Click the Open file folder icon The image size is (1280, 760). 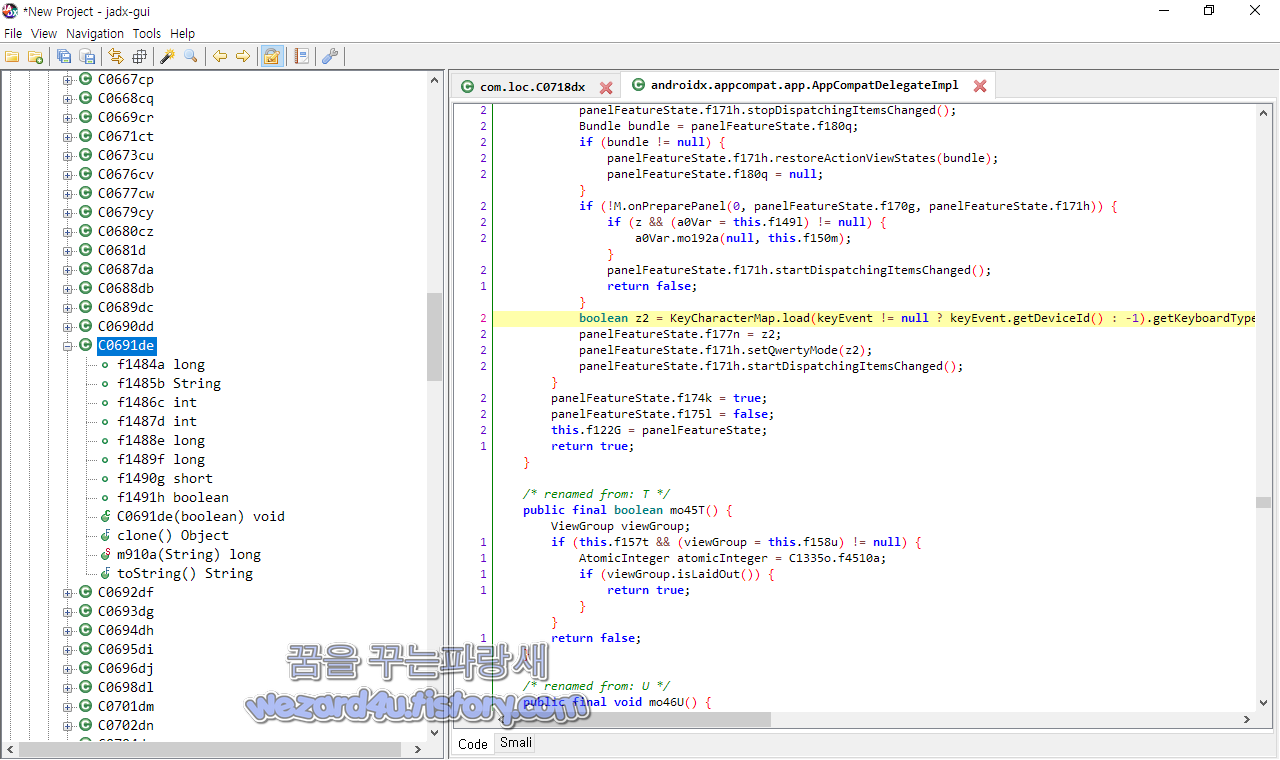[x=12, y=56]
